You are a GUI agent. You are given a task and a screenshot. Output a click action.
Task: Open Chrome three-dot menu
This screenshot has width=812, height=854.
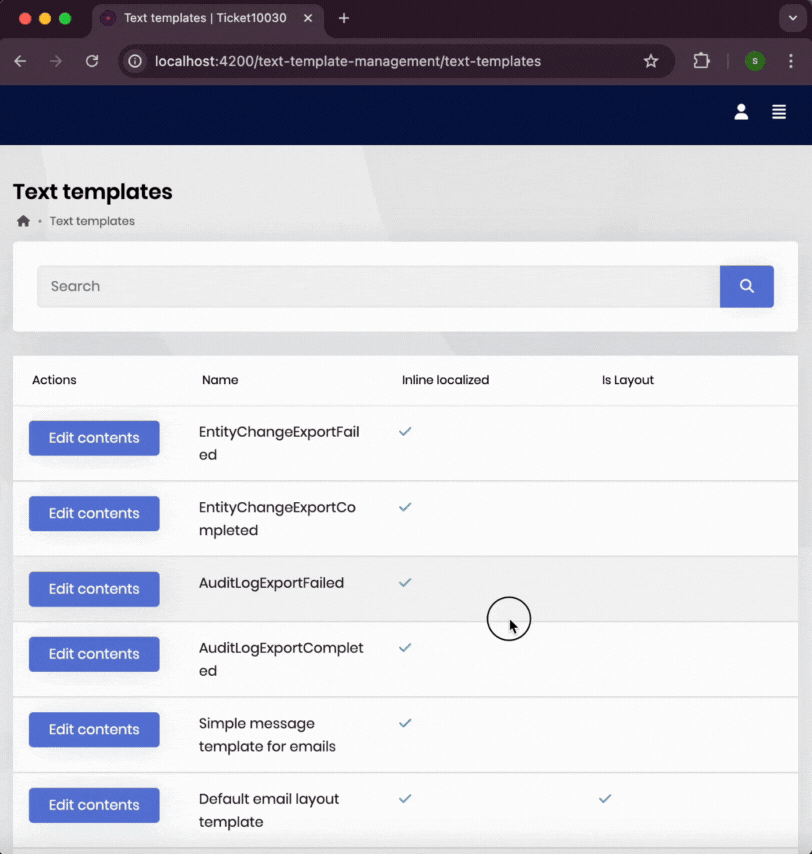tap(790, 61)
